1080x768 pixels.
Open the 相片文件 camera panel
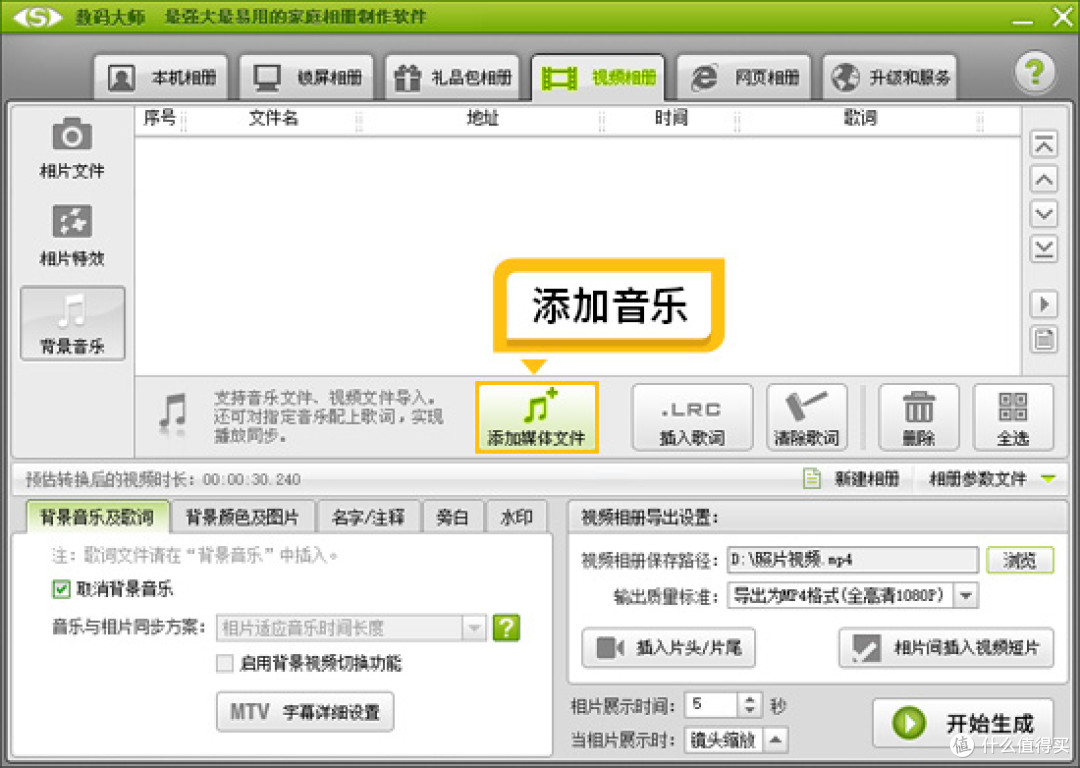pos(72,147)
